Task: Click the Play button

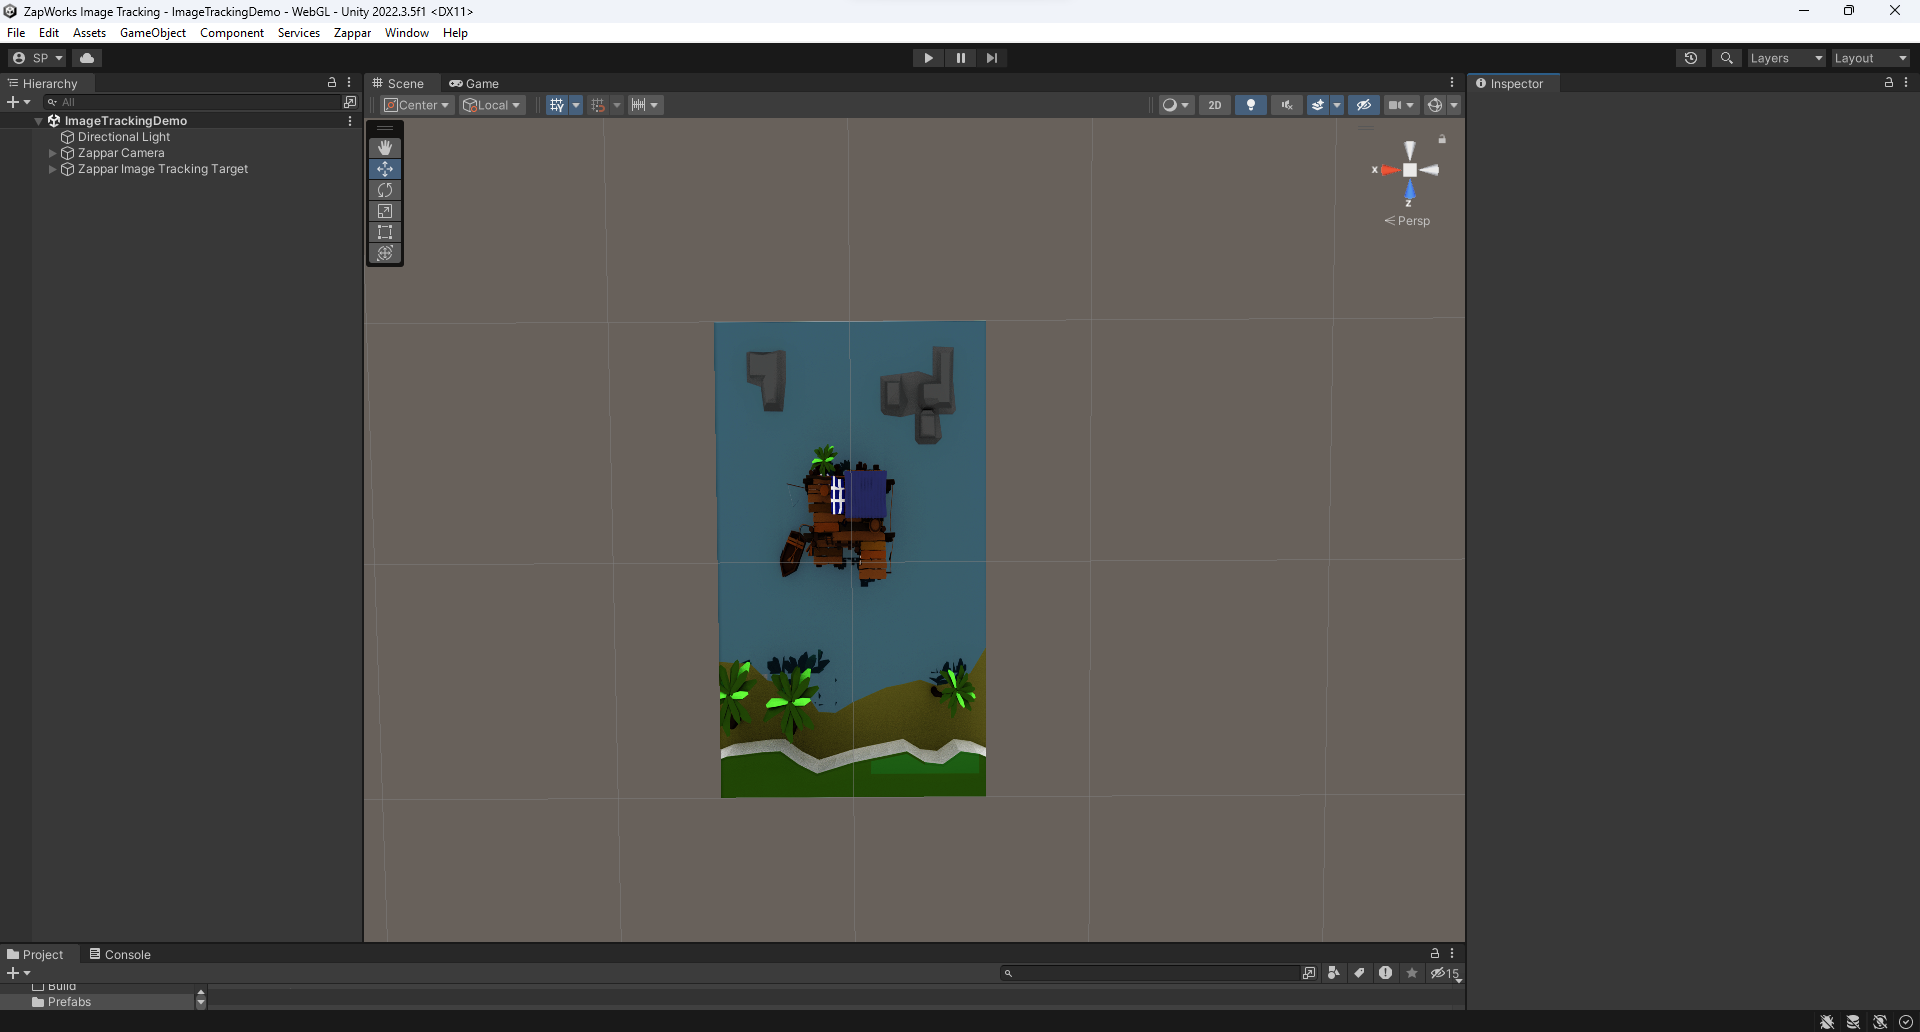Action: point(928,58)
